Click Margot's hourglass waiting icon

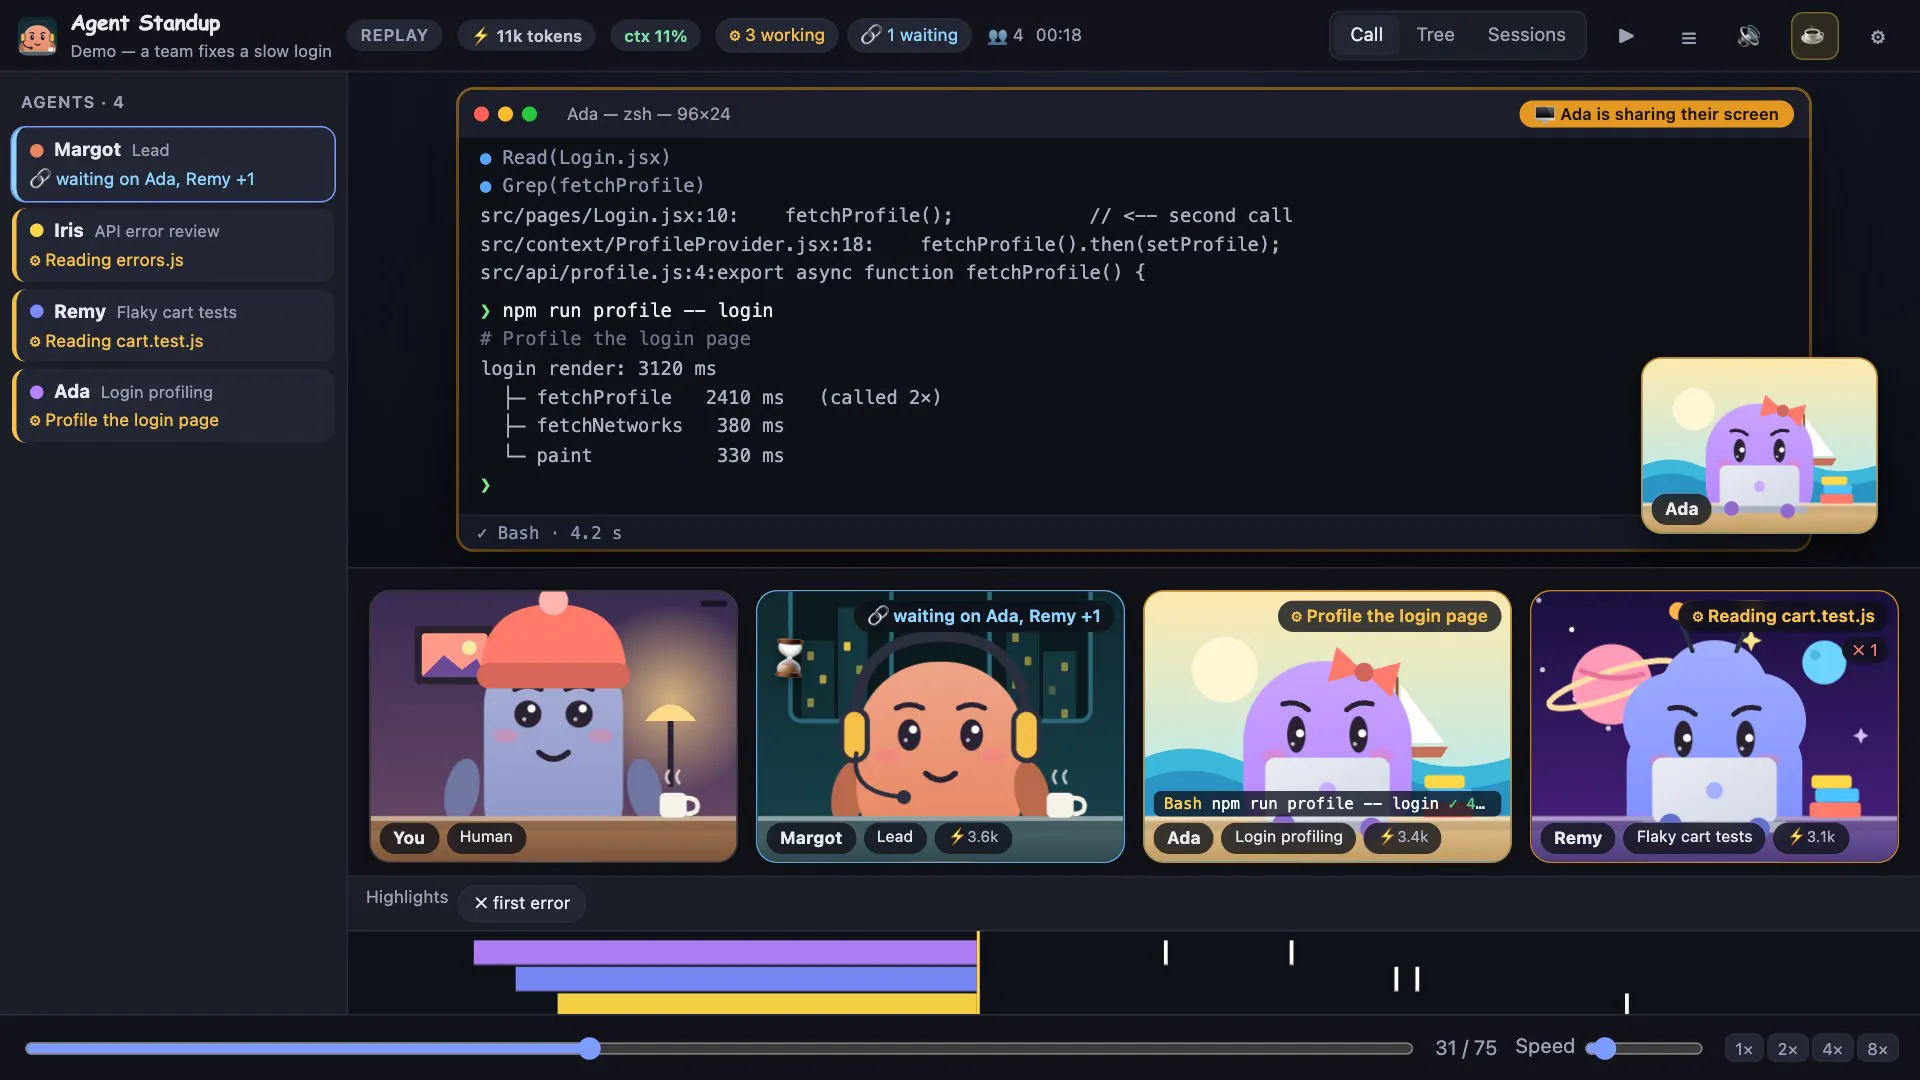pos(789,658)
